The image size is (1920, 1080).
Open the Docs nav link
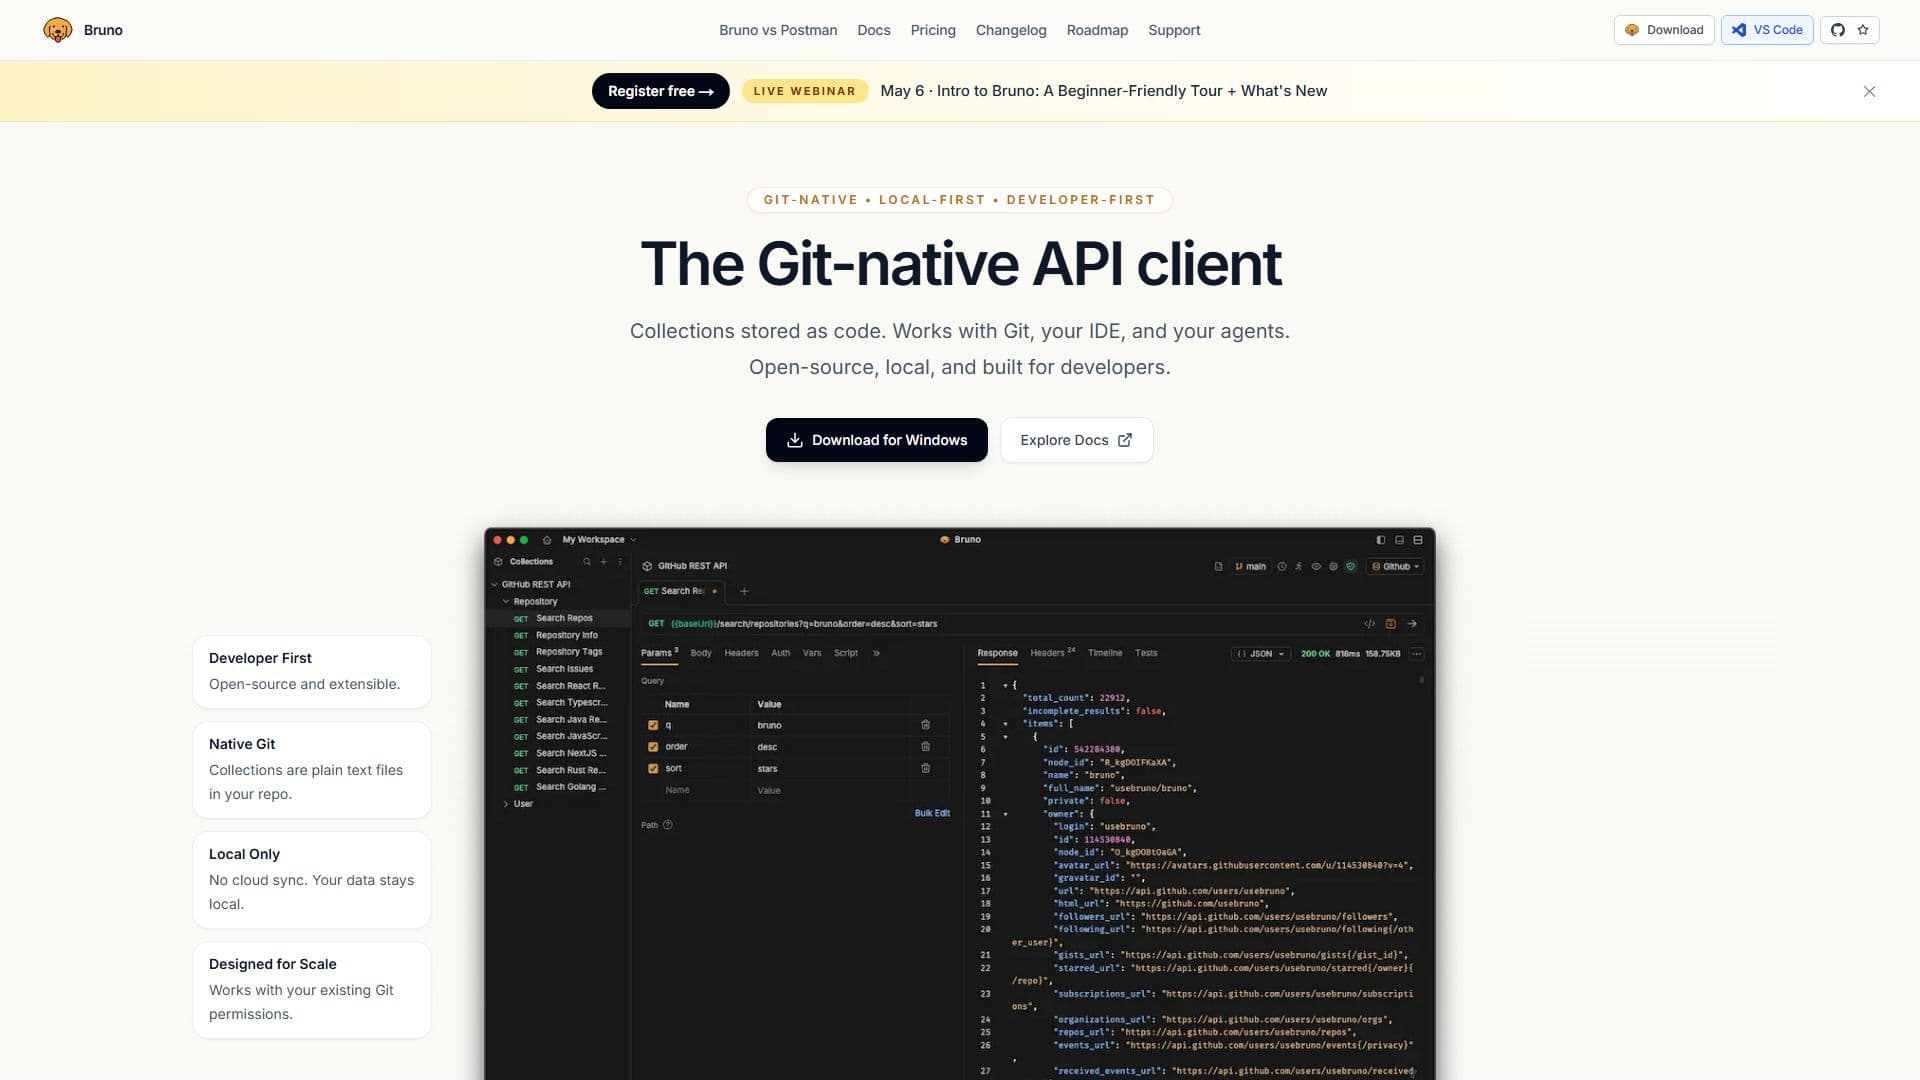click(x=873, y=30)
